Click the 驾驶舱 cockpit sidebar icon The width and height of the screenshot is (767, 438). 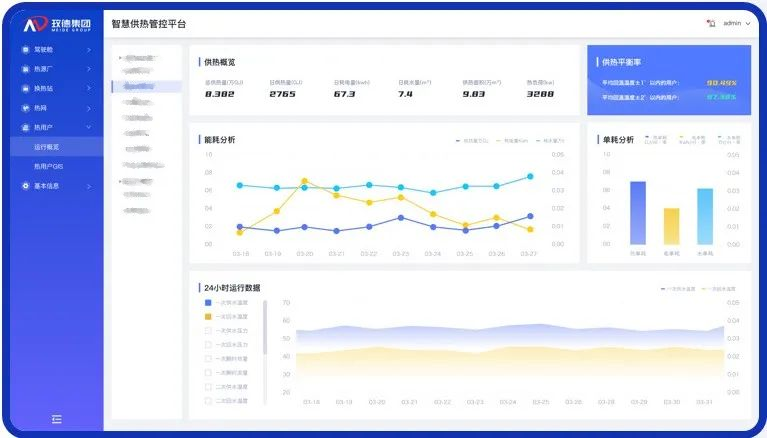pyautogui.click(x=25, y=49)
